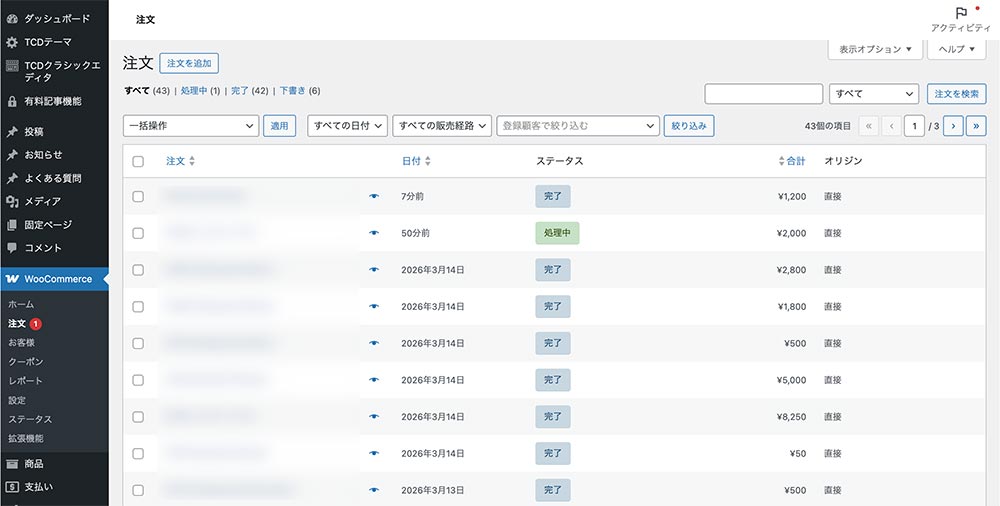The width and height of the screenshot is (1000, 506).
Task: Open the すべての販売経路 dropdown
Action: tap(442, 126)
